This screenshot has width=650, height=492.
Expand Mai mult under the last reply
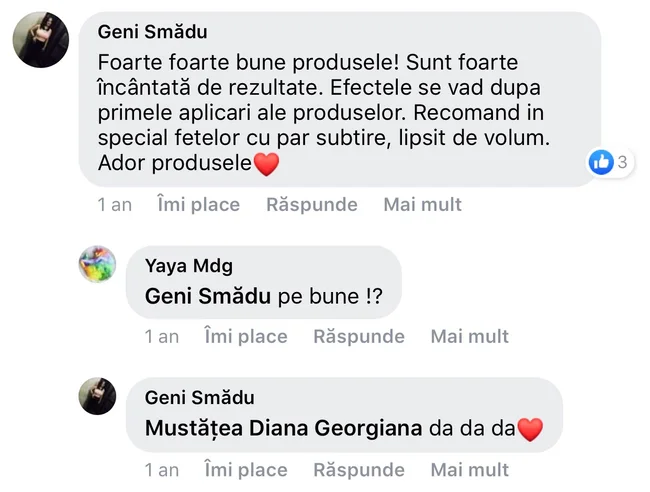[x=469, y=469]
